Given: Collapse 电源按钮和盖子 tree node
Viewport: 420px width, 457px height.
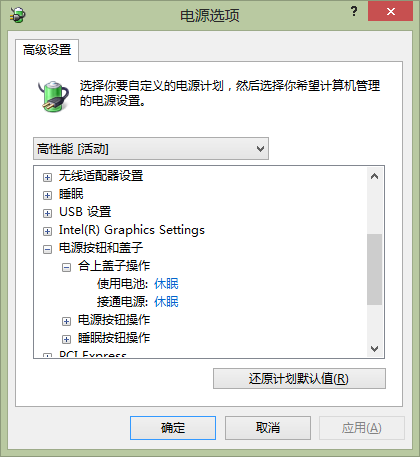Looking at the screenshot, I should [47, 249].
